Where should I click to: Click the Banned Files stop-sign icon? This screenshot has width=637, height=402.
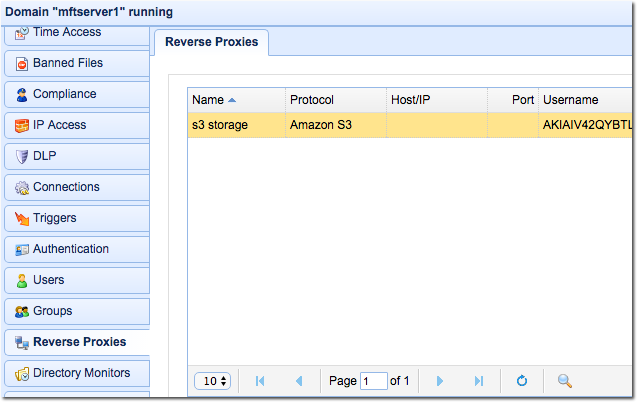[22, 64]
